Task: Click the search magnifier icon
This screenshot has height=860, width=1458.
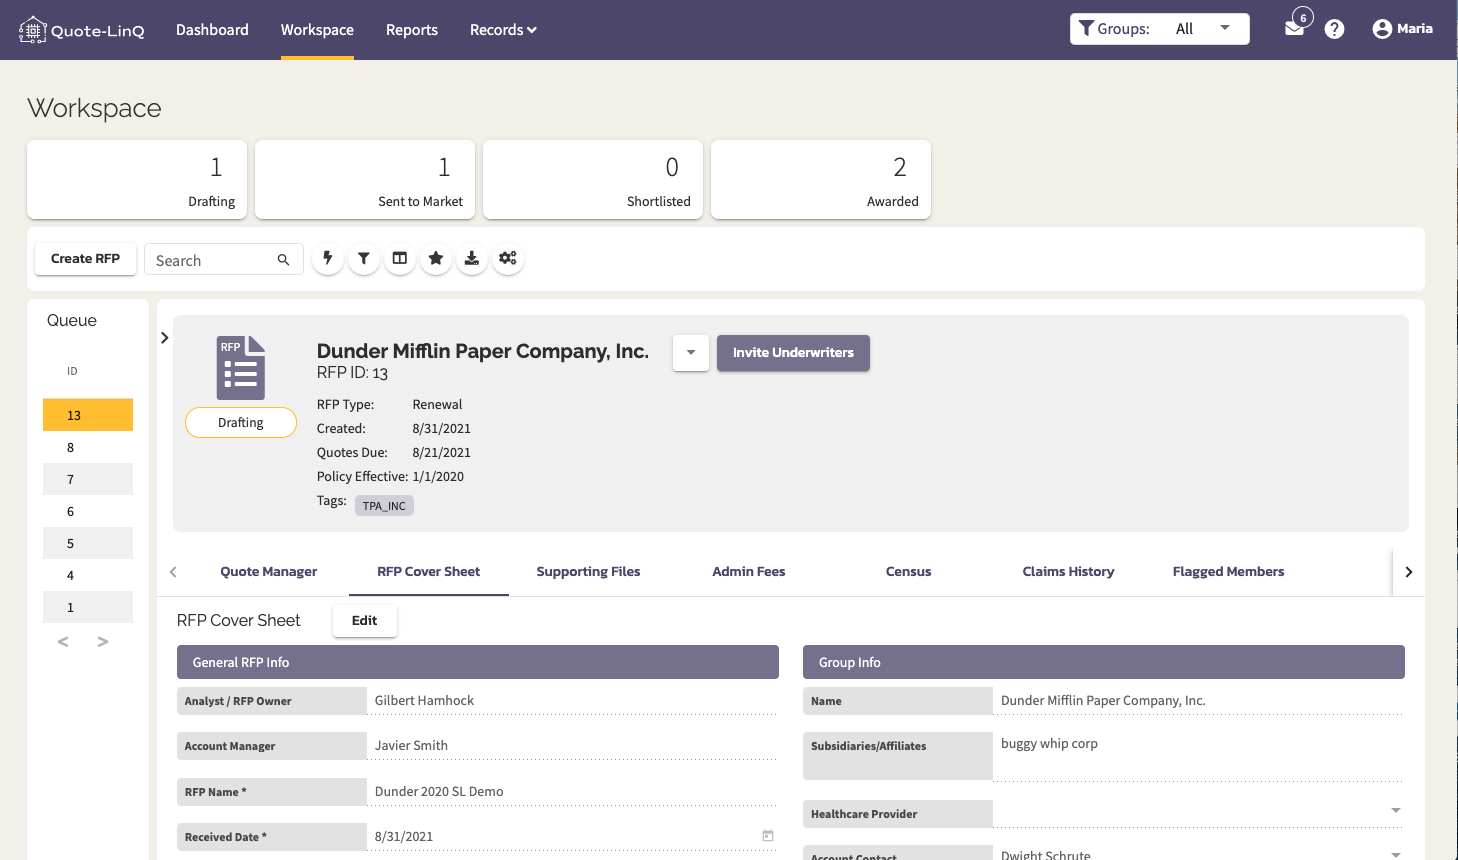Action: [x=284, y=260]
